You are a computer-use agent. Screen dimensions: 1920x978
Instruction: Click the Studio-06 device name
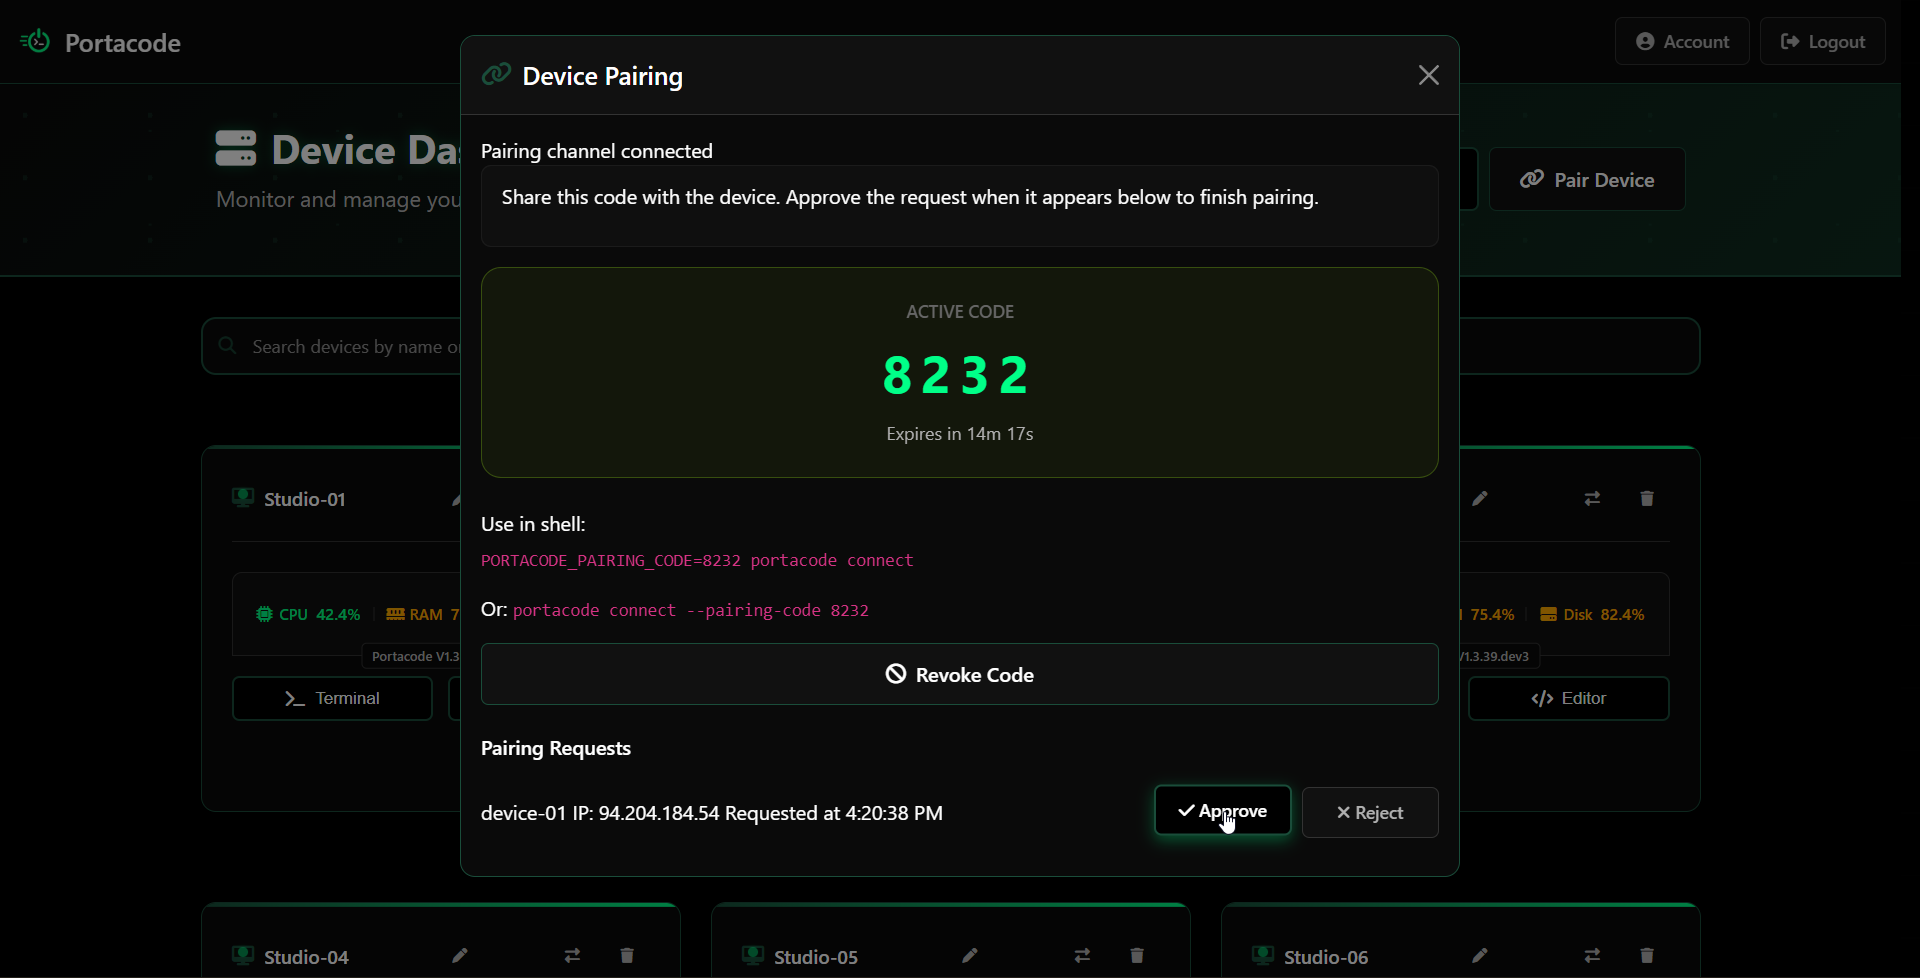point(1326,957)
